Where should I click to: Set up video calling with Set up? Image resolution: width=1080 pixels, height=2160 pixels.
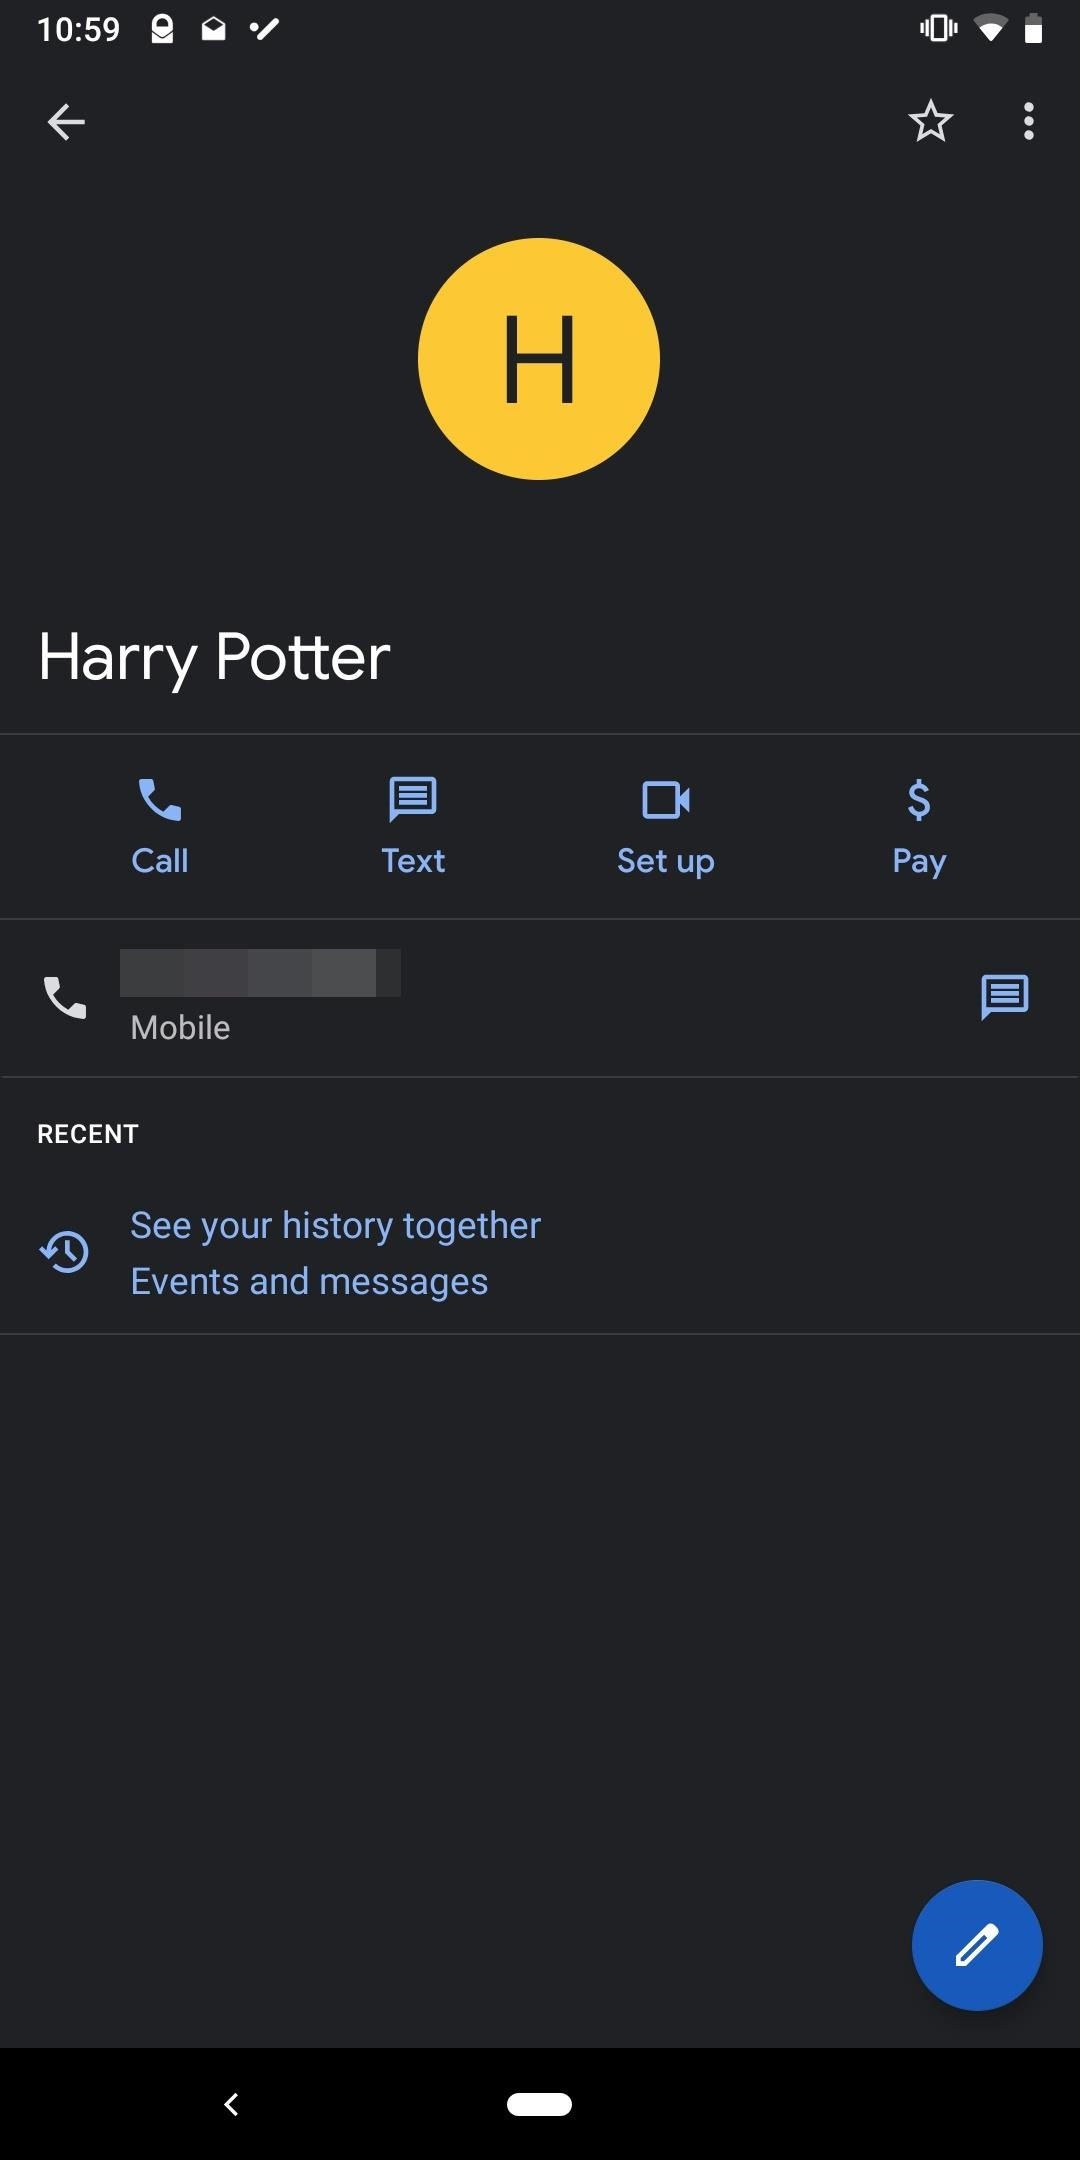[x=666, y=827]
